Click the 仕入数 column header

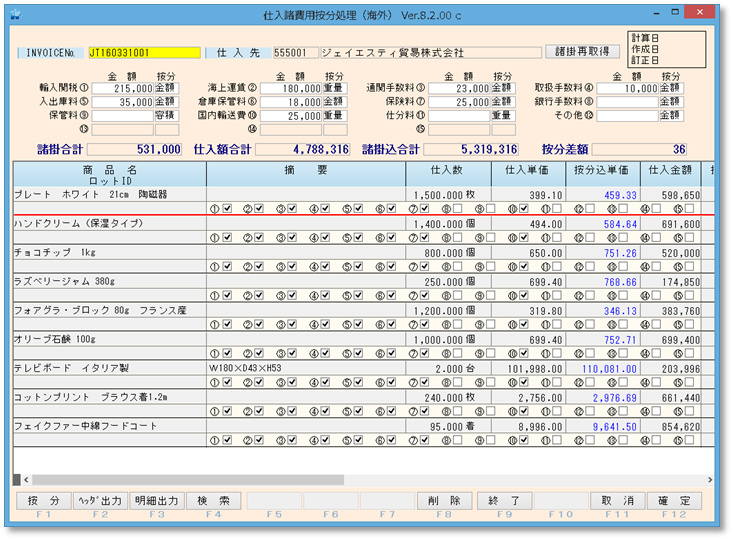point(448,175)
